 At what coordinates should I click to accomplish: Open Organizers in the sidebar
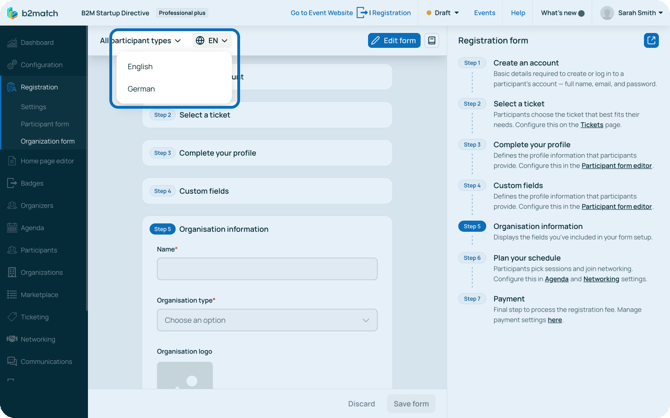37,205
